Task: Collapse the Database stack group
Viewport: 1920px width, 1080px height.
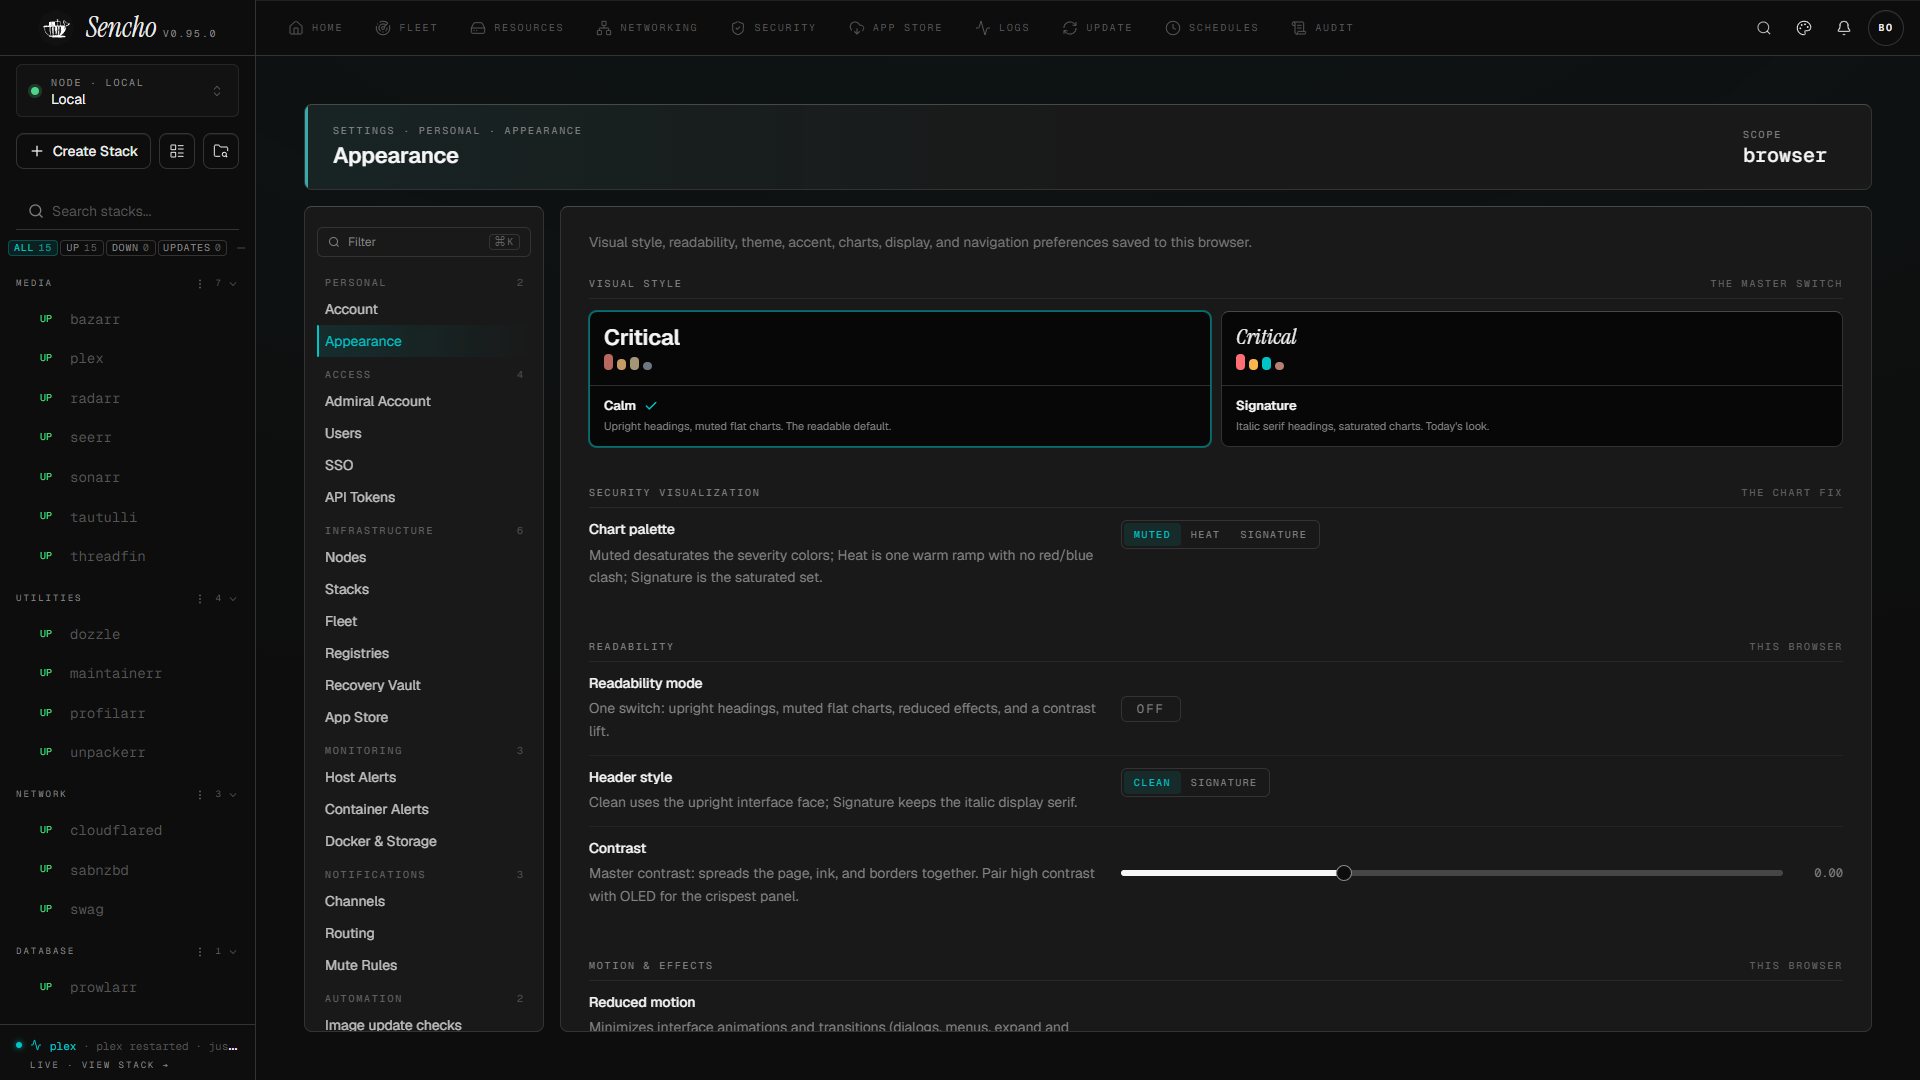Action: pos(233,952)
